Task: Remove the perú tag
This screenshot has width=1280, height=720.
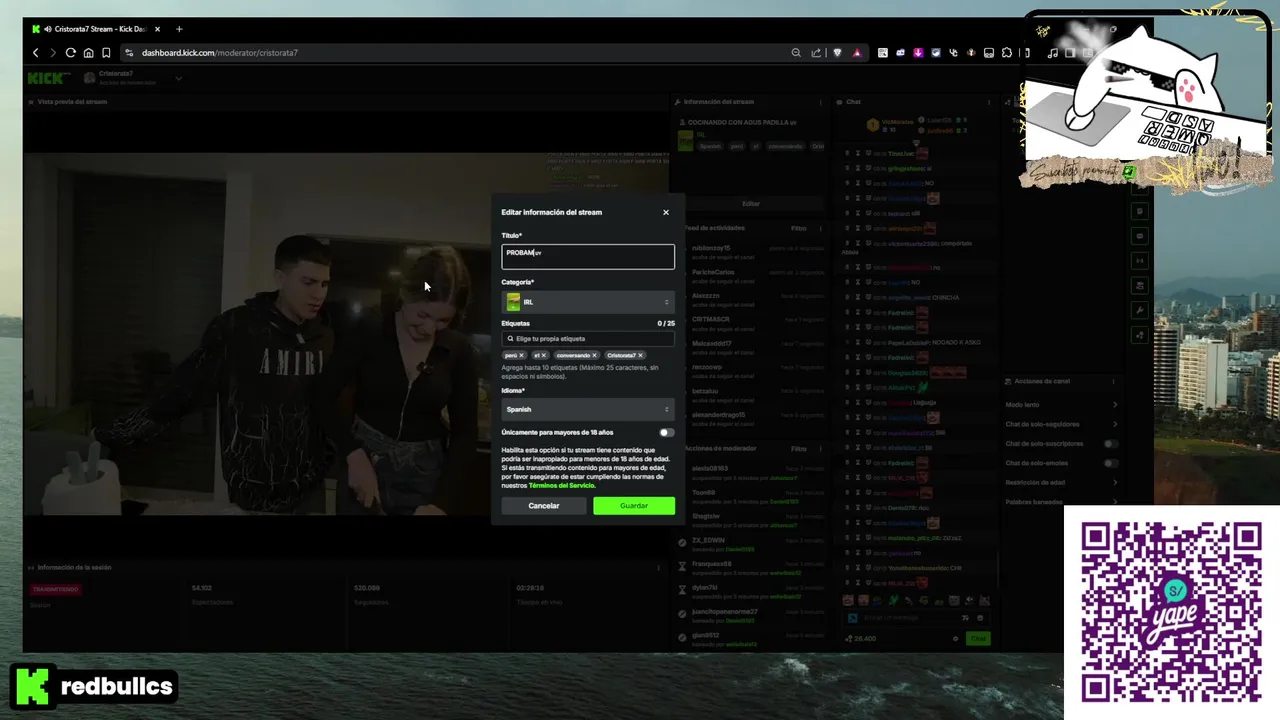Action: click(521, 355)
